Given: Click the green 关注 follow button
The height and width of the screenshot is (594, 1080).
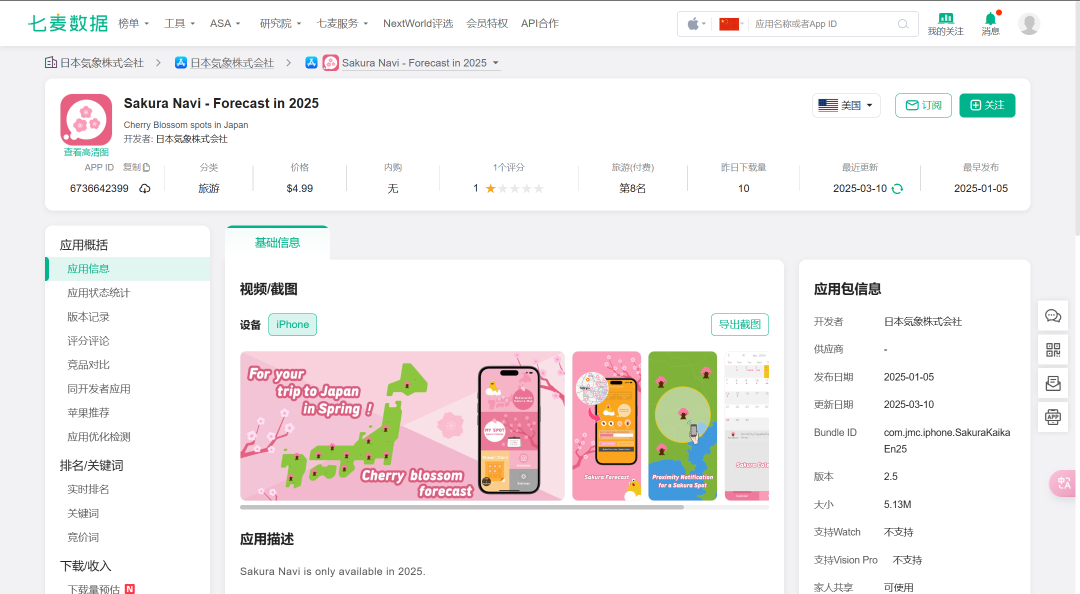Looking at the screenshot, I should point(987,105).
